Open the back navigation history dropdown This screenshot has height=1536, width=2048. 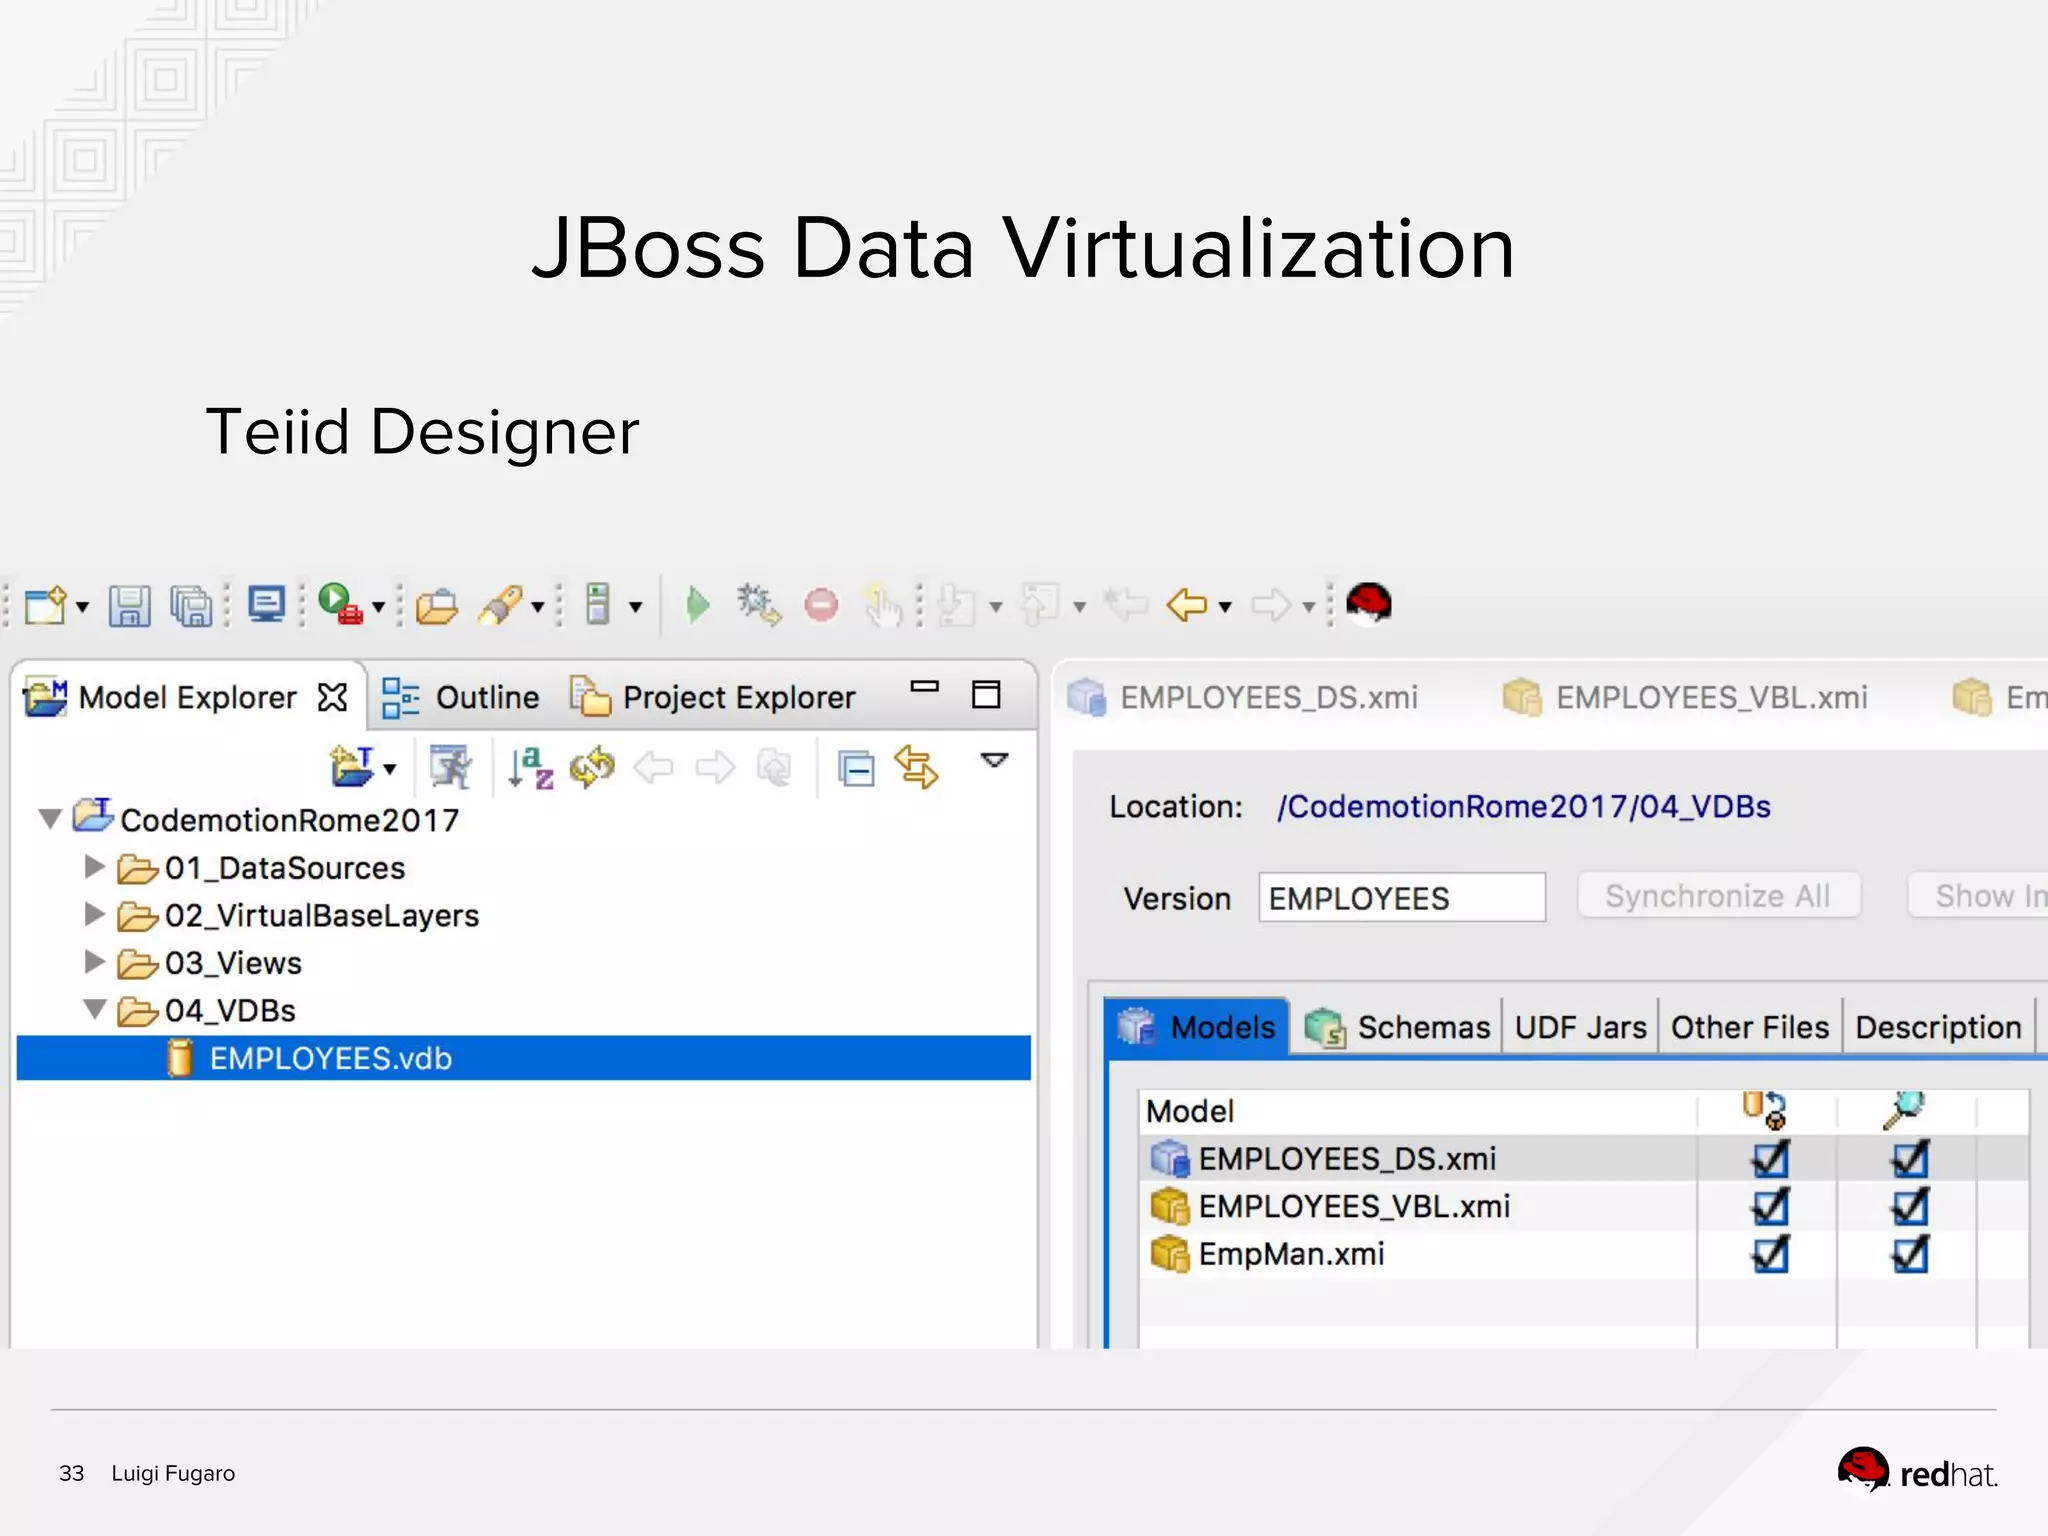pyautogui.click(x=1225, y=607)
